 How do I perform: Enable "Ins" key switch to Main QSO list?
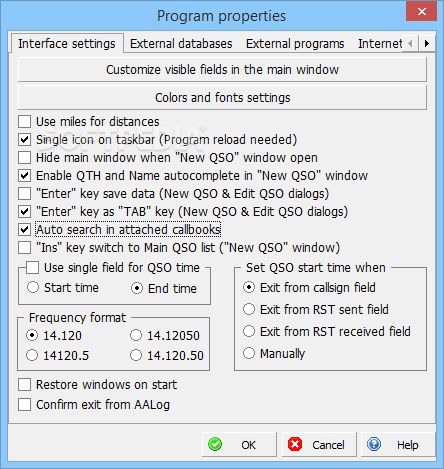(25, 248)
